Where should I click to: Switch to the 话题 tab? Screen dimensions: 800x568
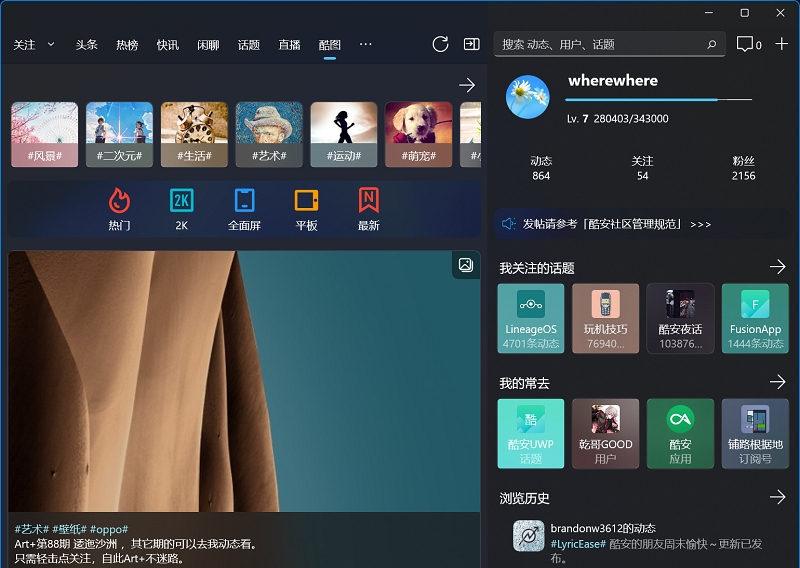tap(248, 45)
